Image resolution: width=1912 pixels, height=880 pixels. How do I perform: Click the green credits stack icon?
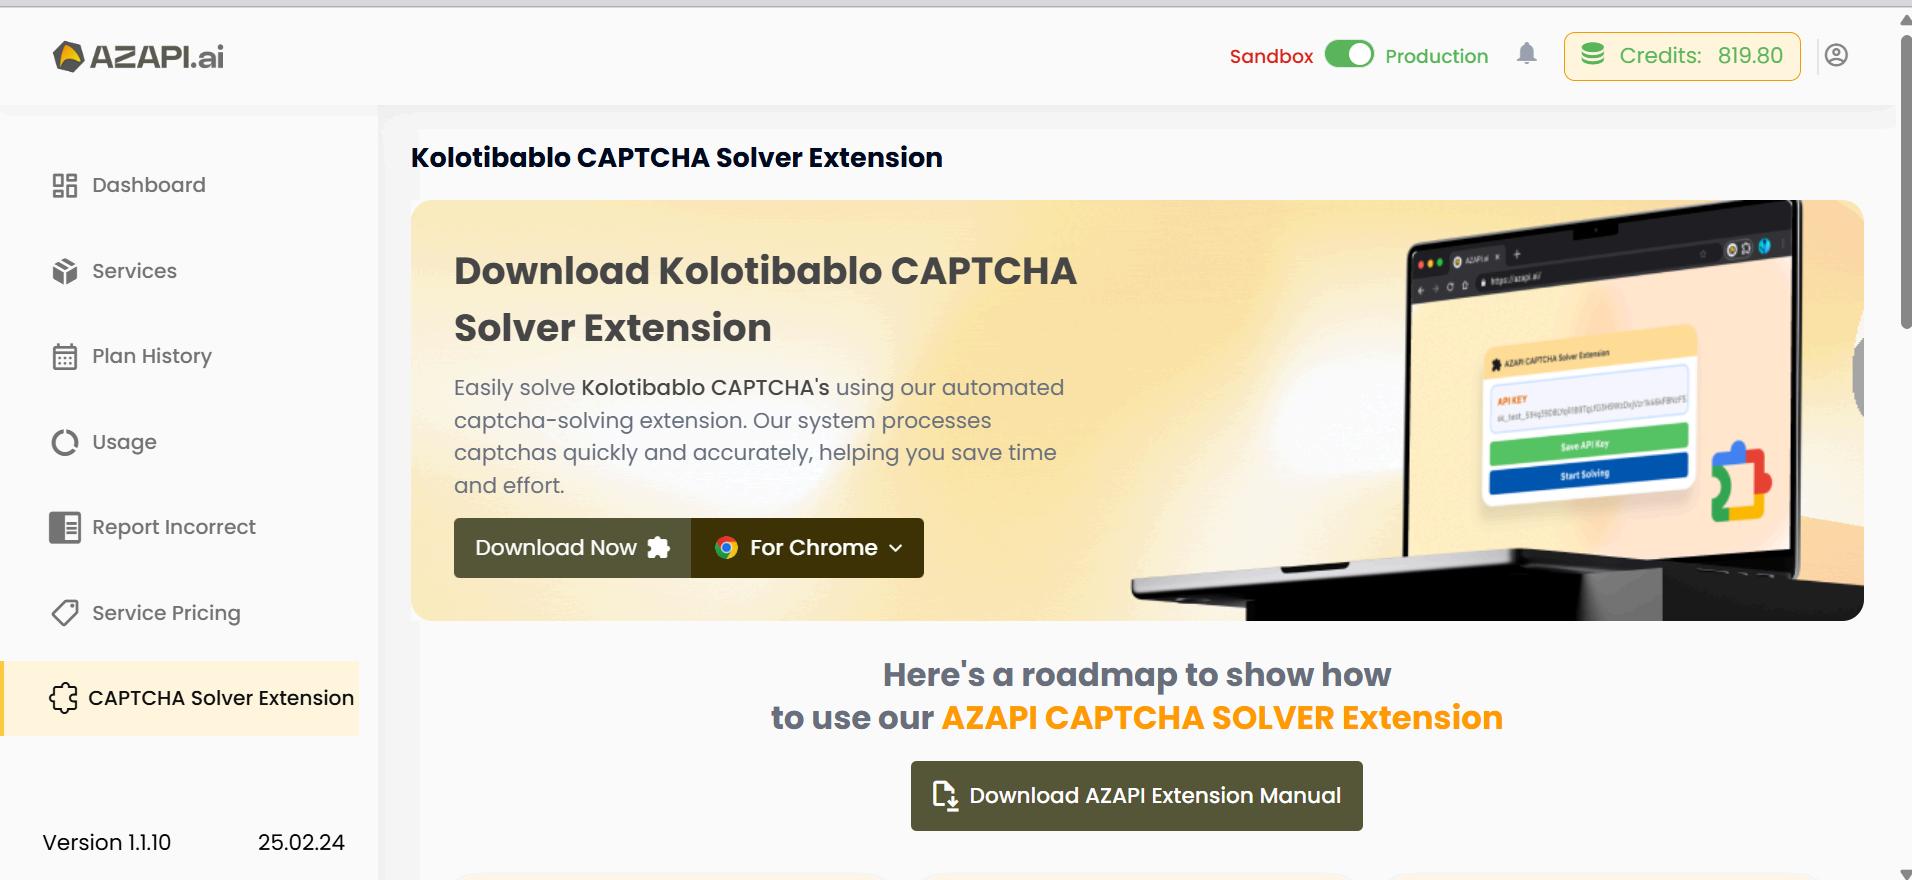pyautogui.click(x=1592, y=55)
